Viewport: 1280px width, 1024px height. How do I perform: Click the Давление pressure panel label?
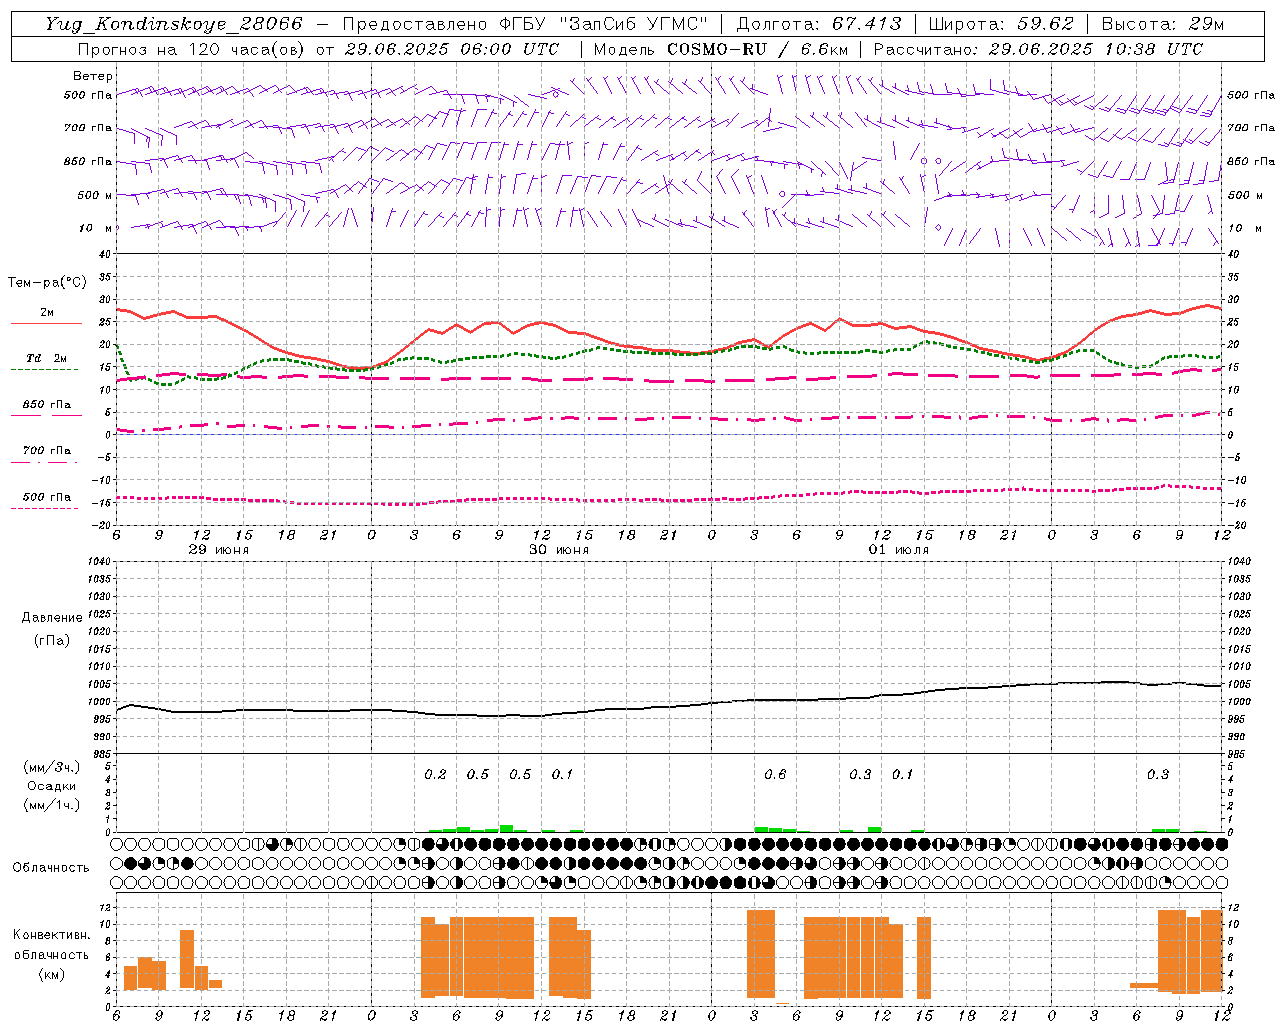[52, 618]
